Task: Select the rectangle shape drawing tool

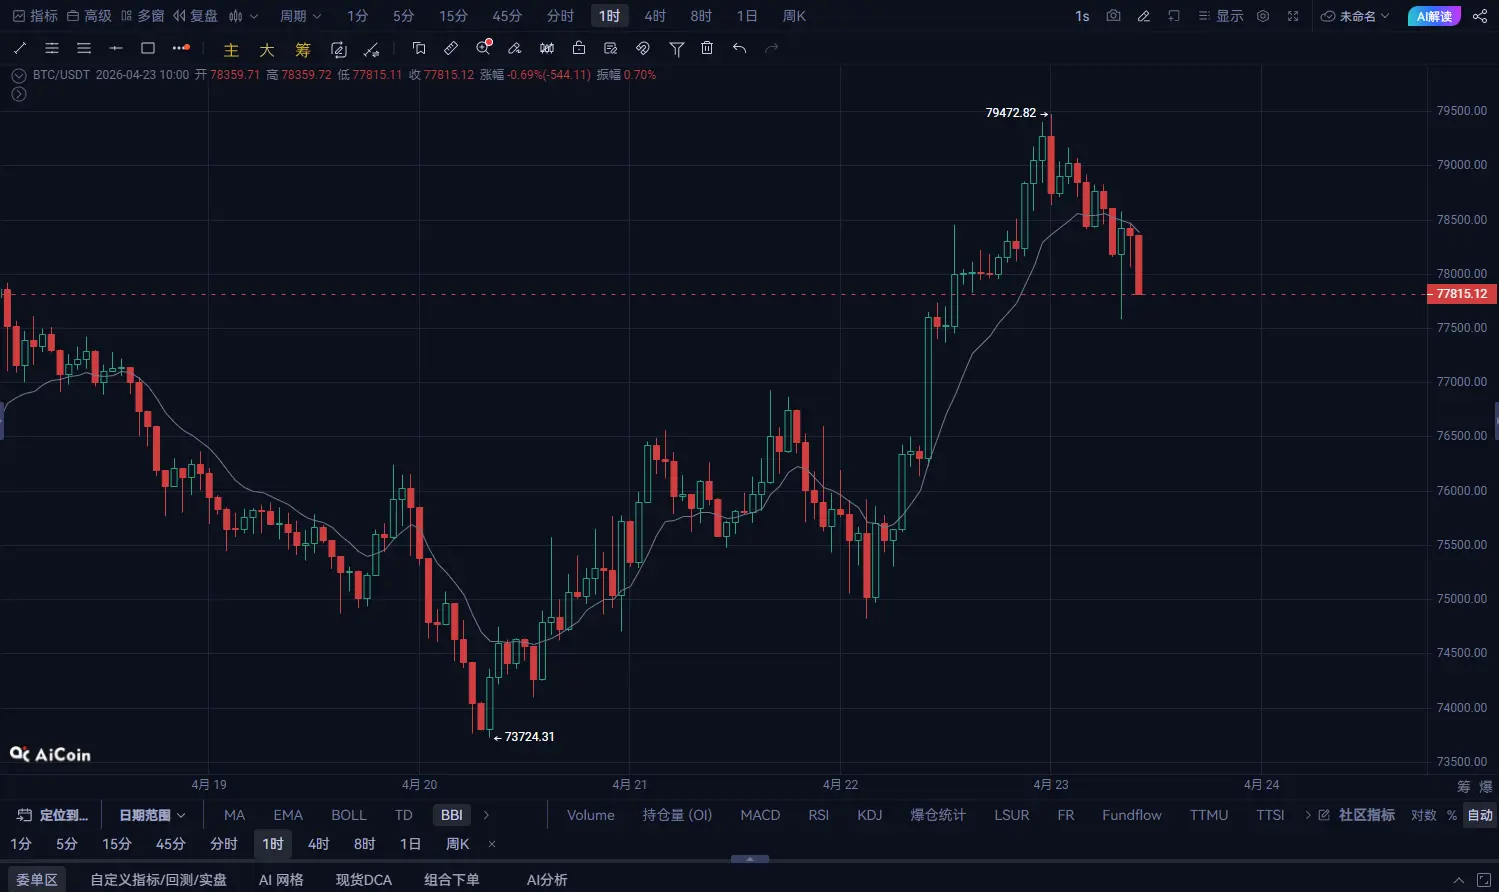Action: (x=148, y=48)
